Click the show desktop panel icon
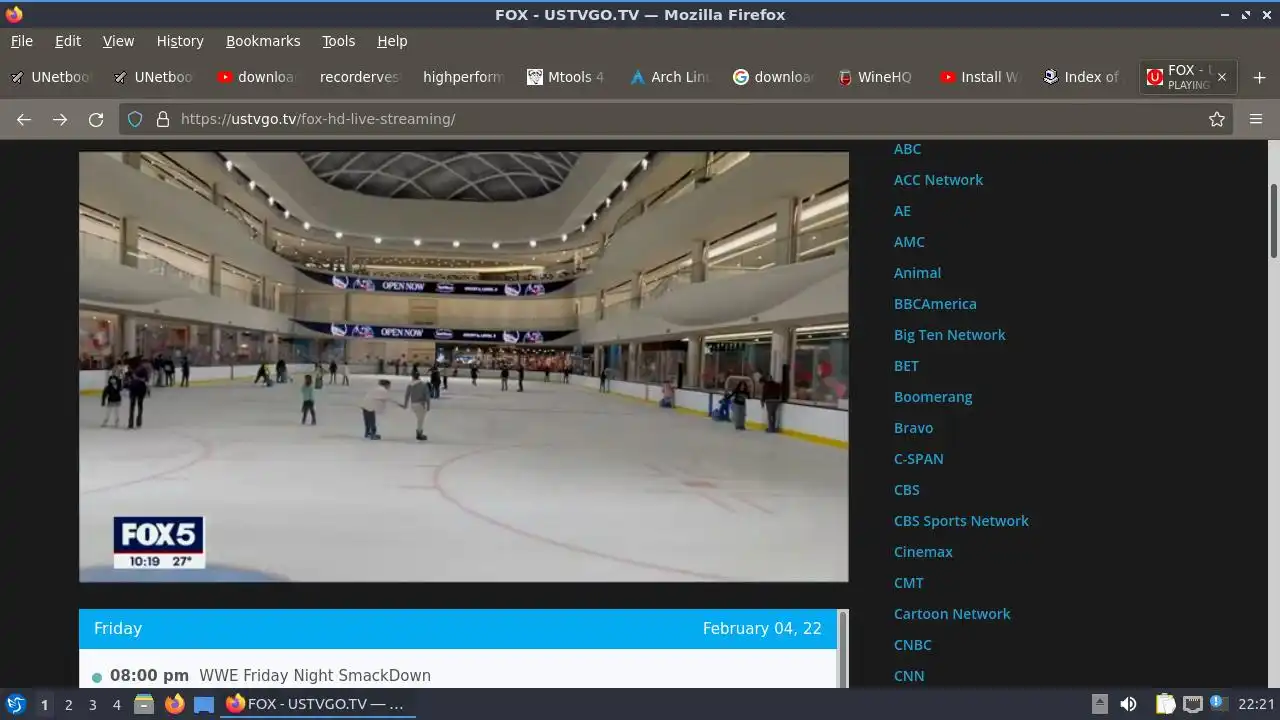Image resolution: width=1280 pixels, height=720 pixels. (x=204, y=704)
